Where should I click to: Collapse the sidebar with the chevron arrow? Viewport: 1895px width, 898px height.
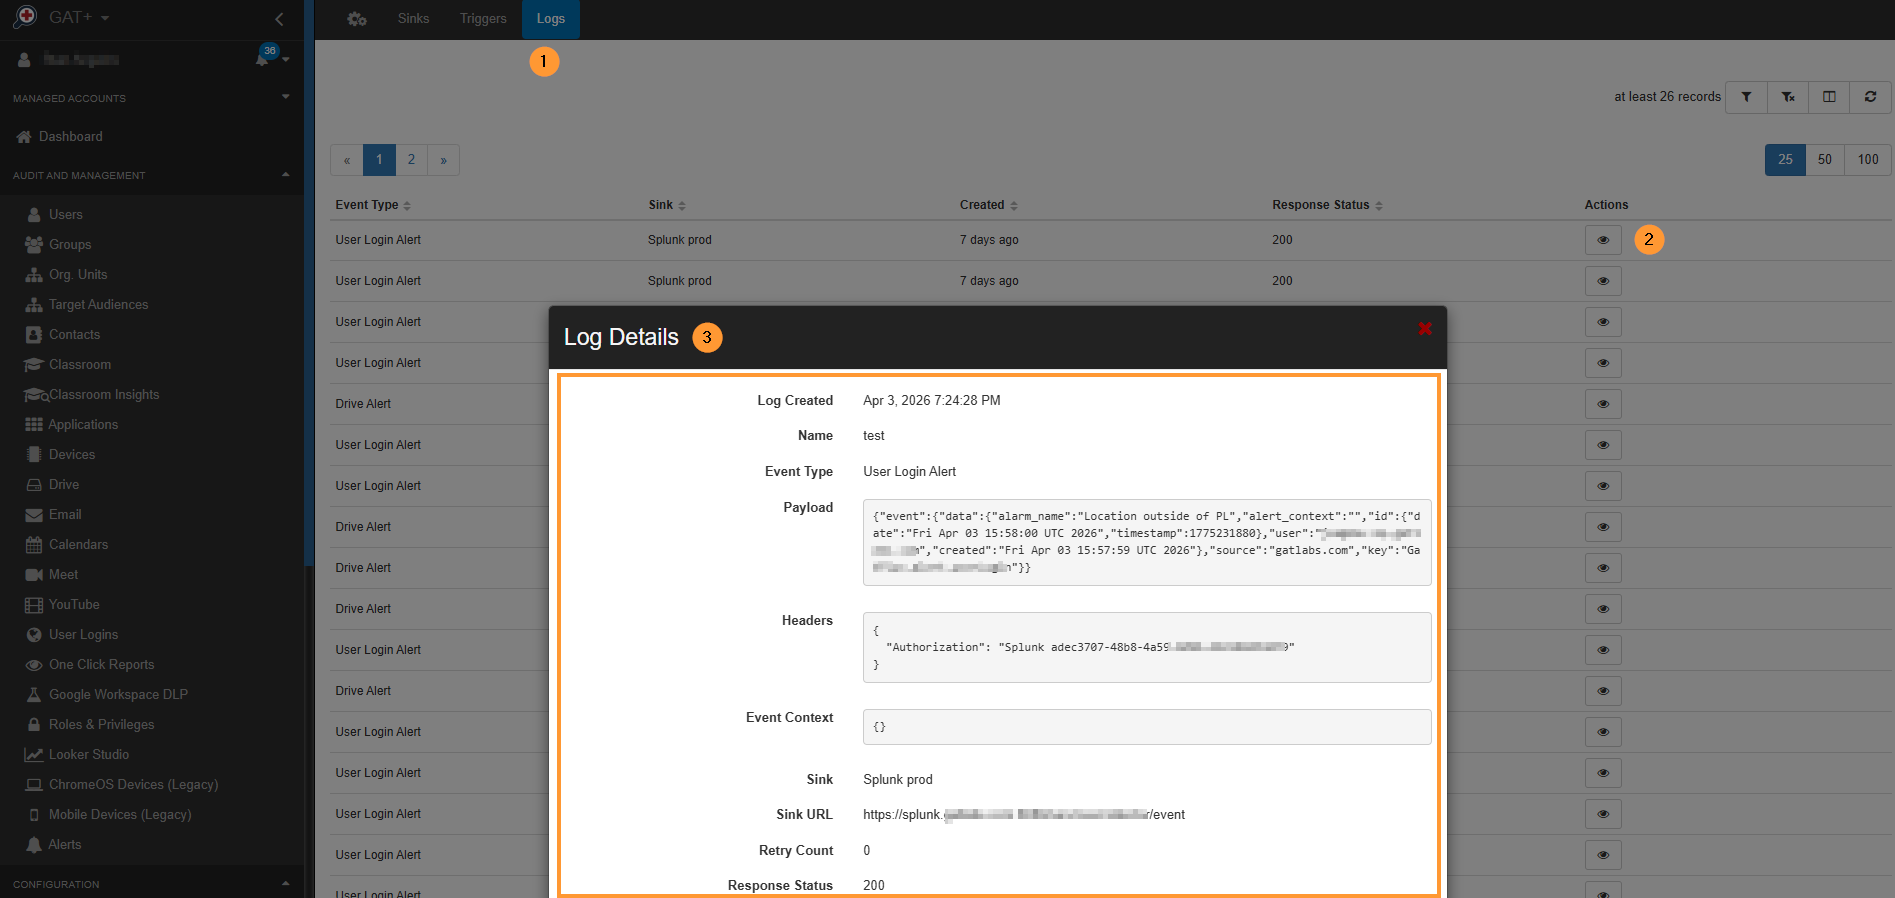click(x=279, y=18)
